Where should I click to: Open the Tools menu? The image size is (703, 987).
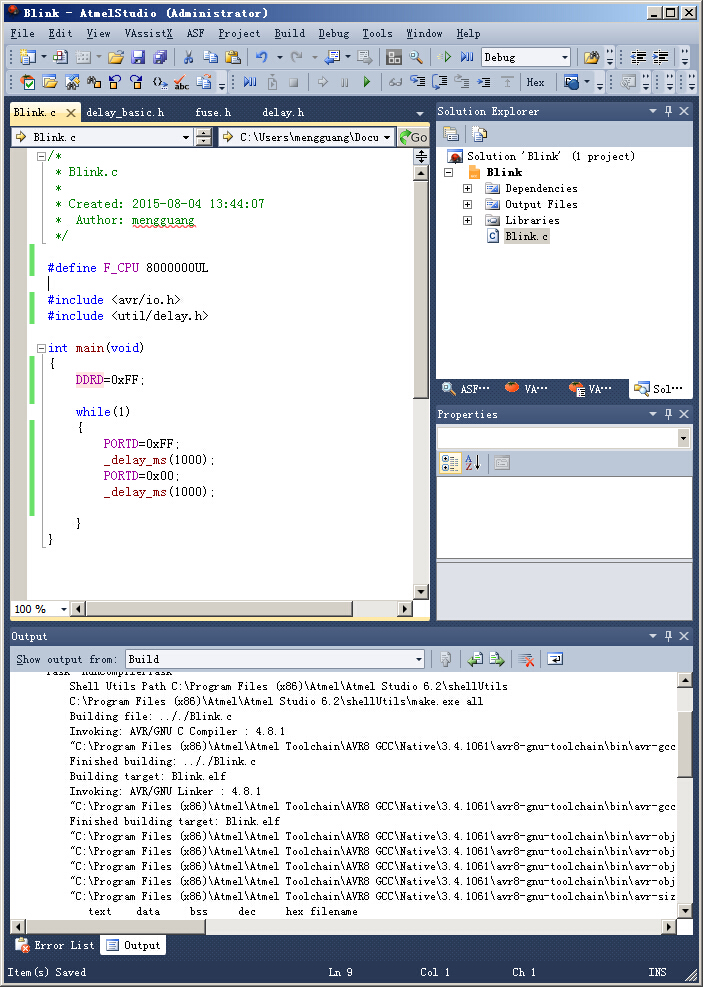point(377,33)
